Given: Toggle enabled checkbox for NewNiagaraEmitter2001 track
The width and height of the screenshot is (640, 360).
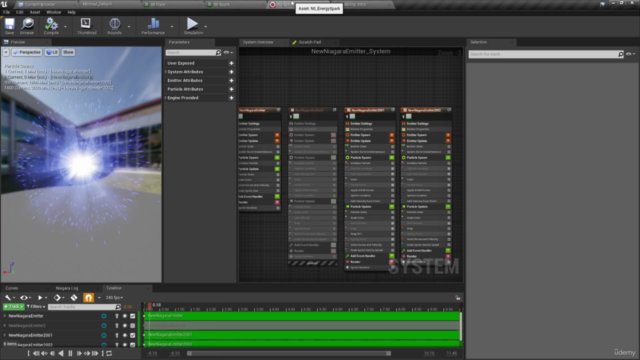Looking at the screenshot, I should point(133,335).
